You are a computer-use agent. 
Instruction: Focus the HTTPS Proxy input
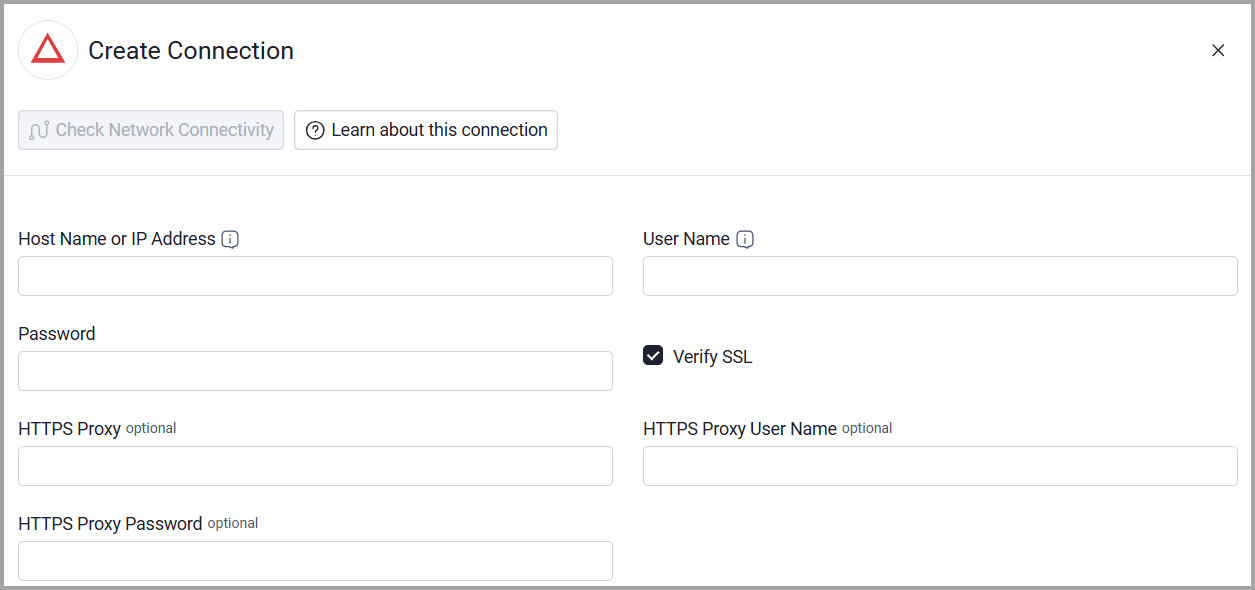[x=315, y=466]
